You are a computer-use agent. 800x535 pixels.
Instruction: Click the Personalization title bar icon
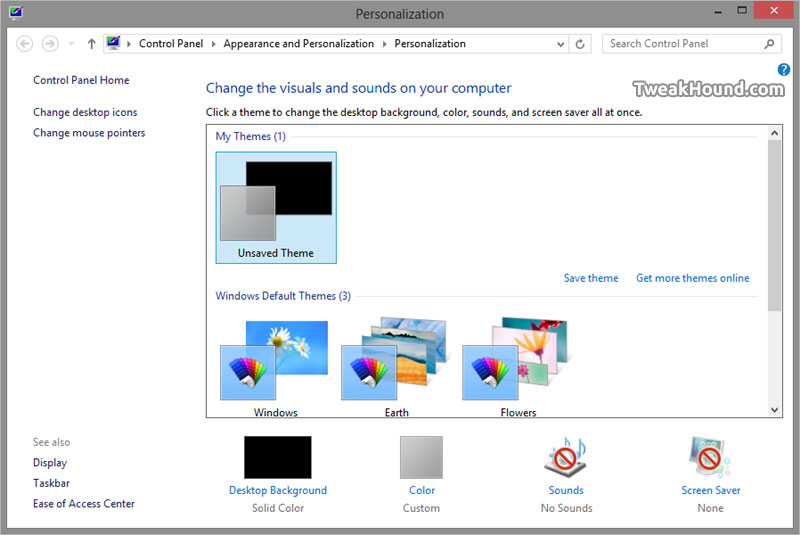(16, 11)
